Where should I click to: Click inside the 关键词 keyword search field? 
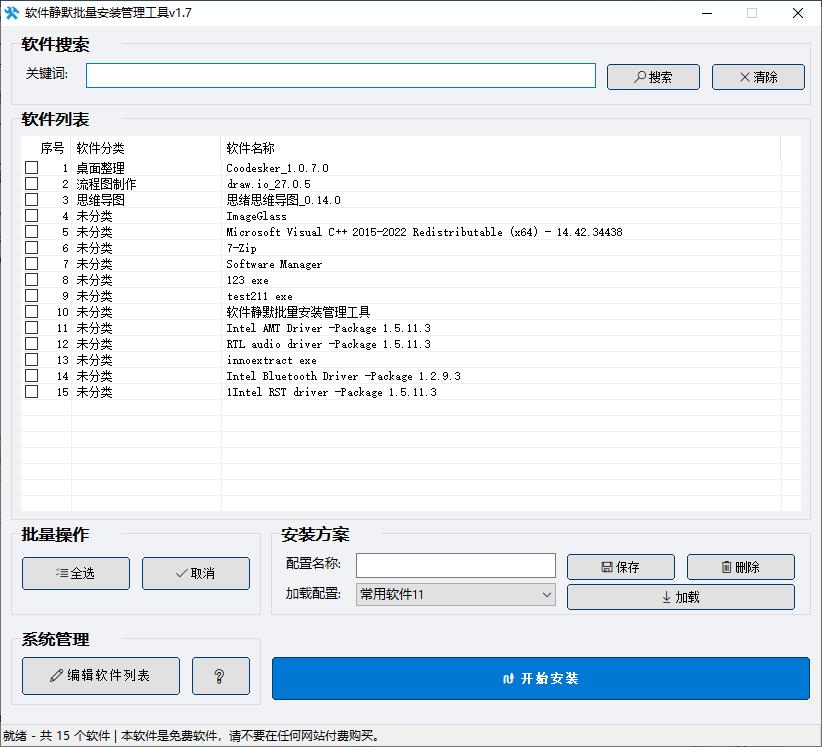coord(340,75)
